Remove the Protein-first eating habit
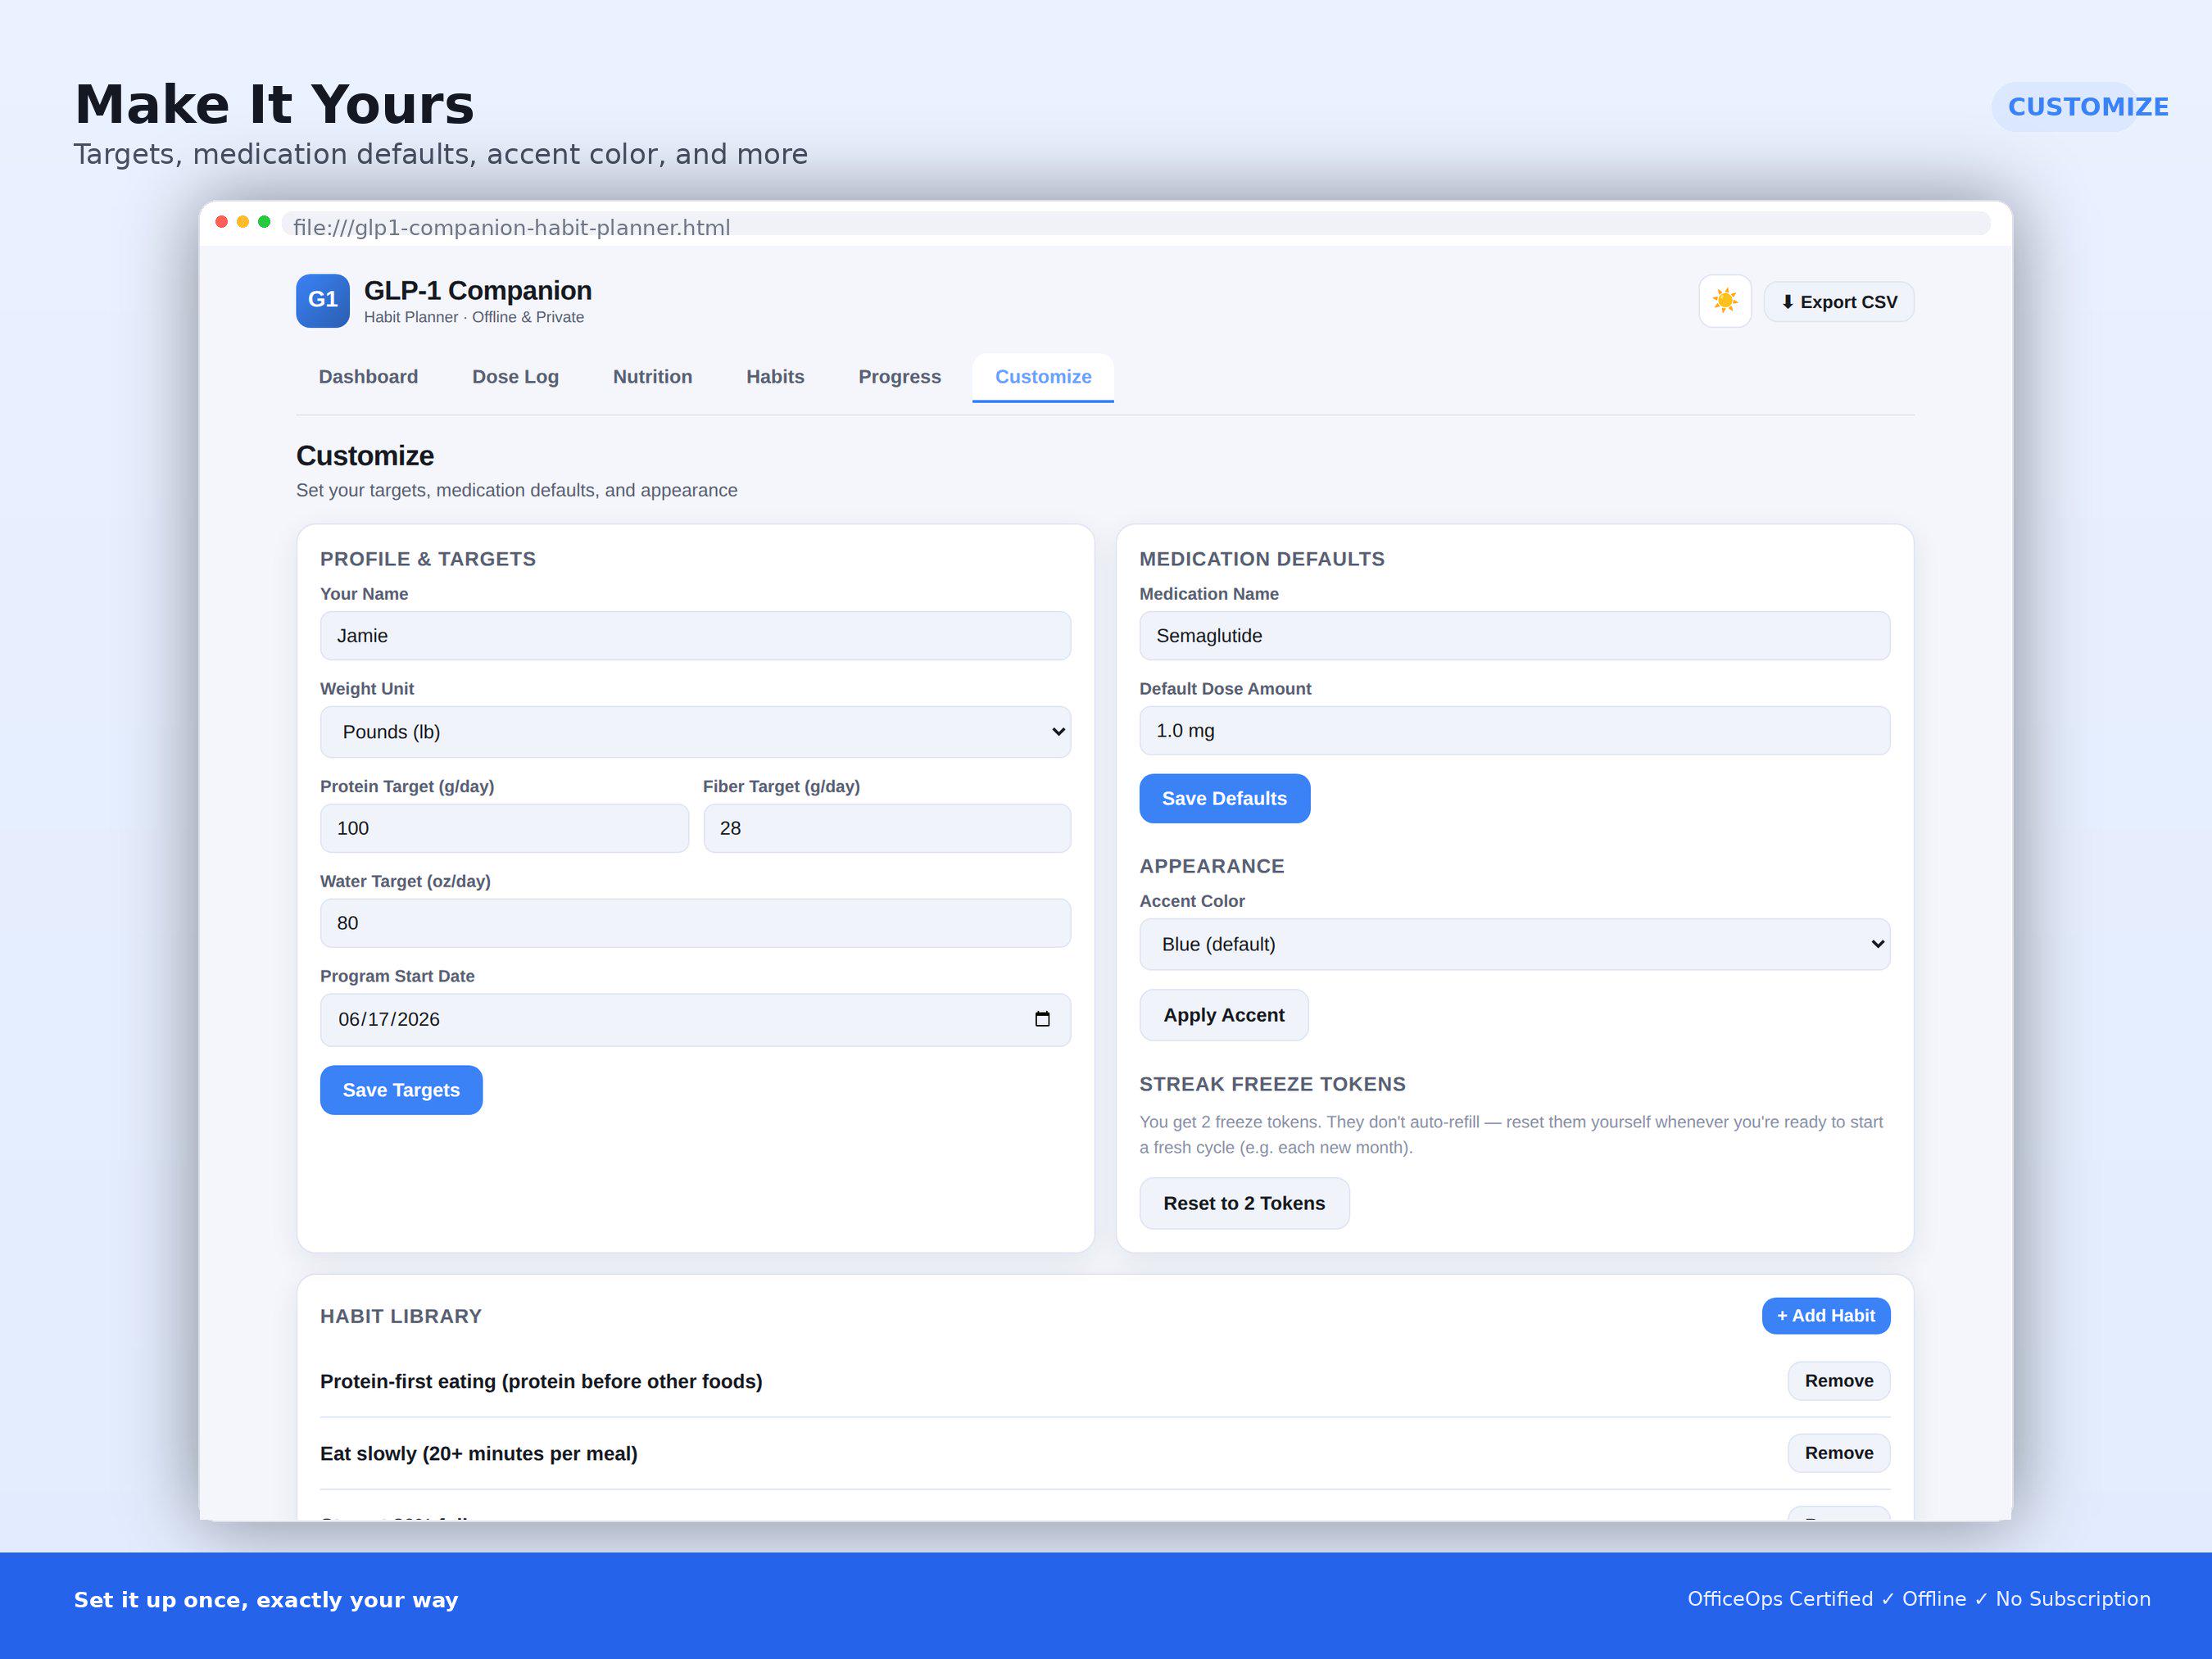 pyautogui.click(x=1838, y=1381)
